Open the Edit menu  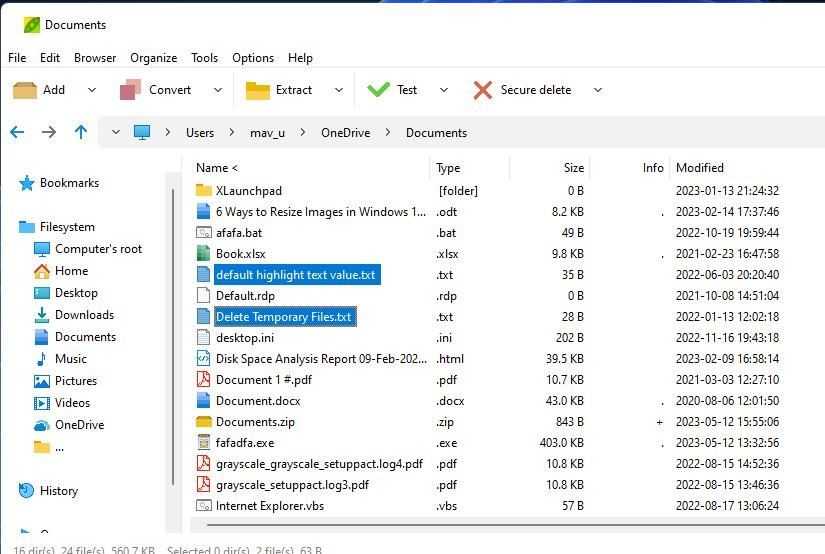[x=50, y=58]
